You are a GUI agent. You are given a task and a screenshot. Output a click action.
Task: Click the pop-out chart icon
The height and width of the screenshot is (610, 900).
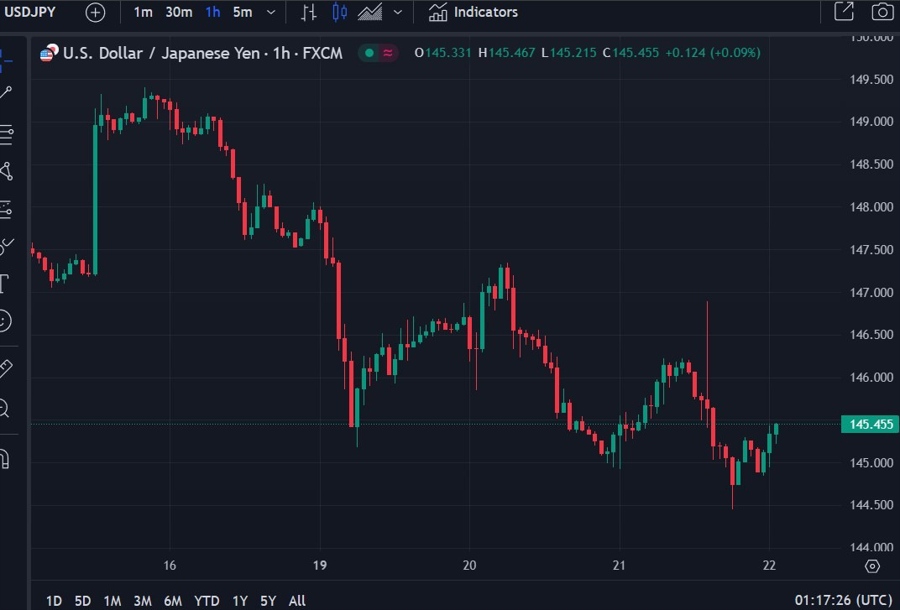(x=844, y=11)
